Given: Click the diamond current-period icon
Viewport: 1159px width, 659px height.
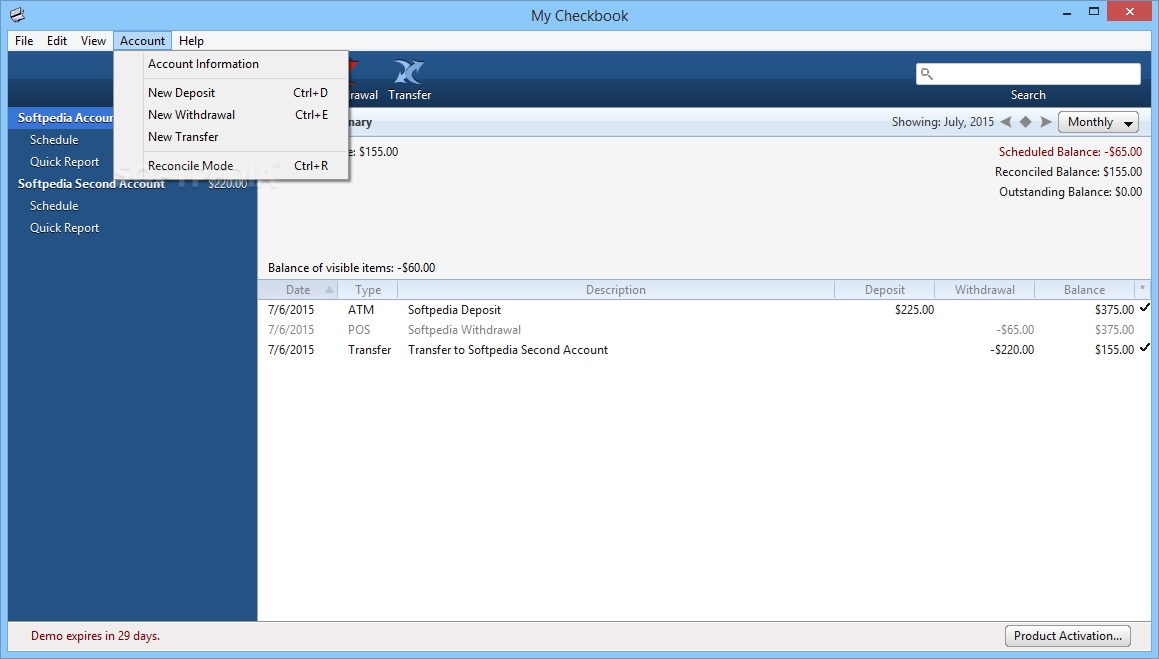Looking at the screenshot, I should tap(1025, 122).
